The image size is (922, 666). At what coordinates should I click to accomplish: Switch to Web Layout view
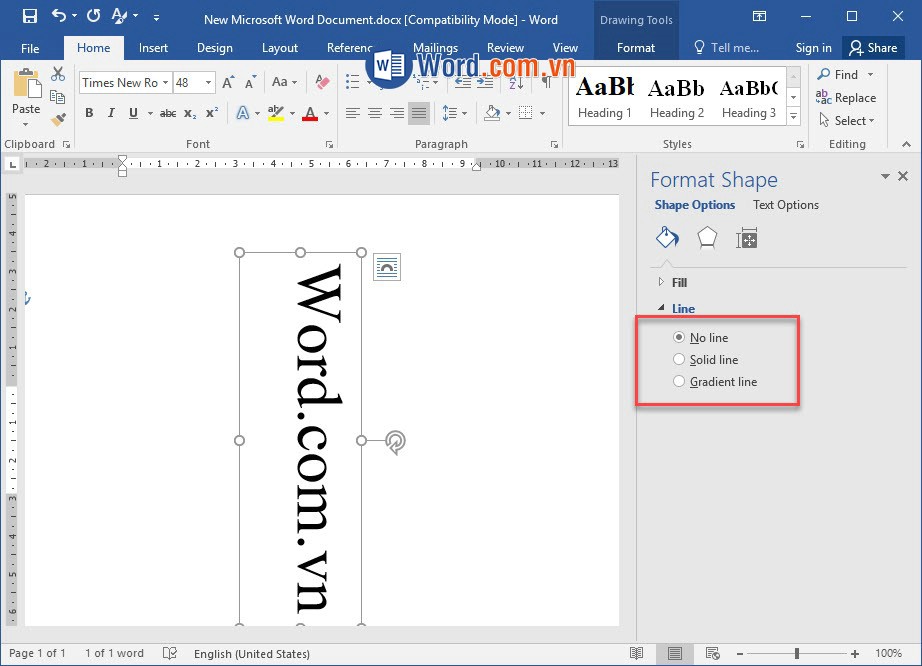pos(713,653)
